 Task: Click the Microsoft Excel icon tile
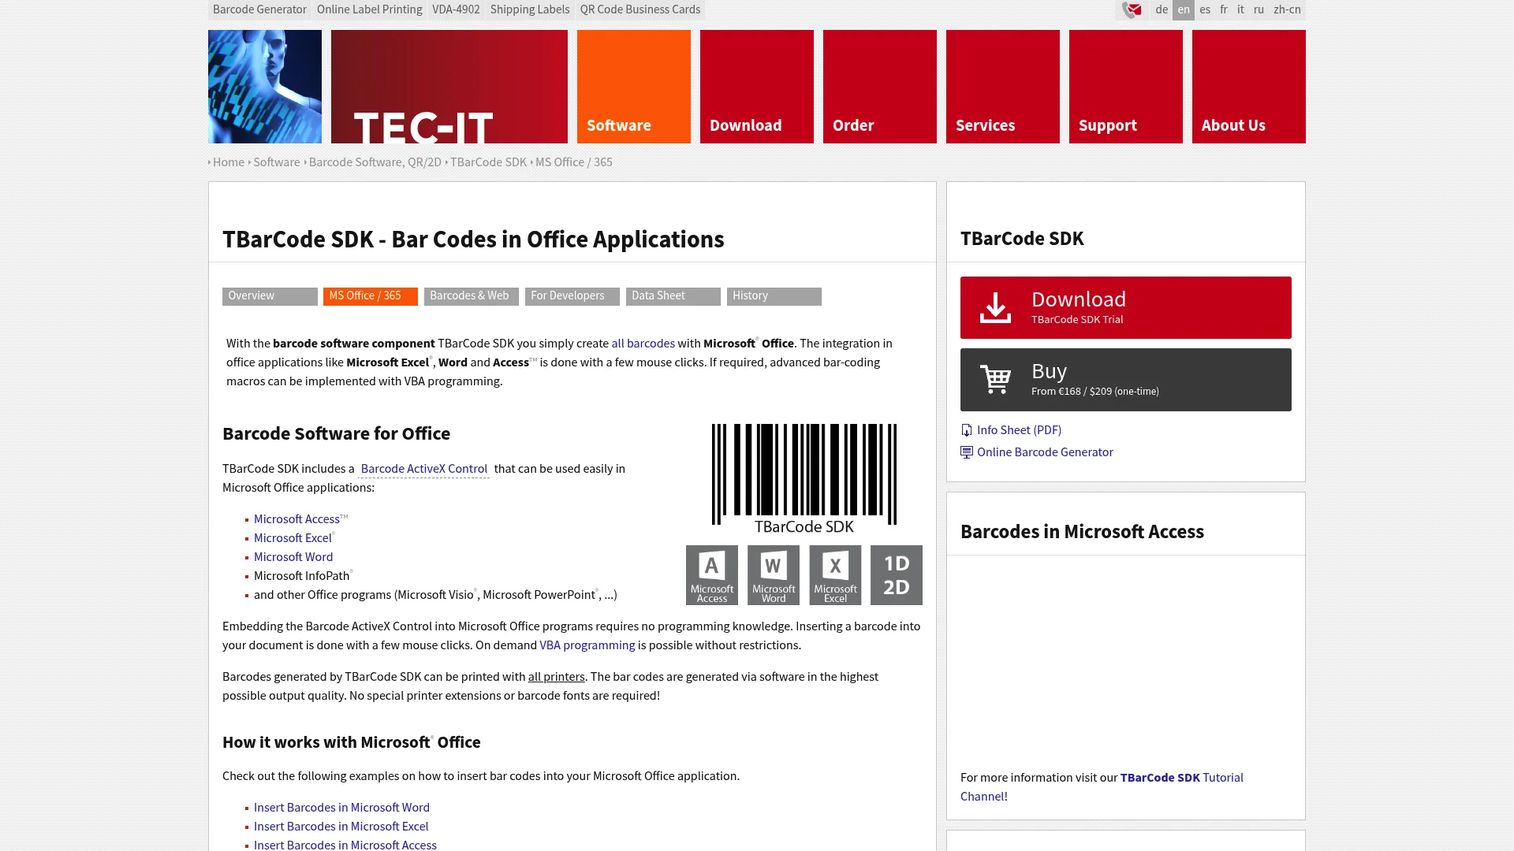coord(835,575)
